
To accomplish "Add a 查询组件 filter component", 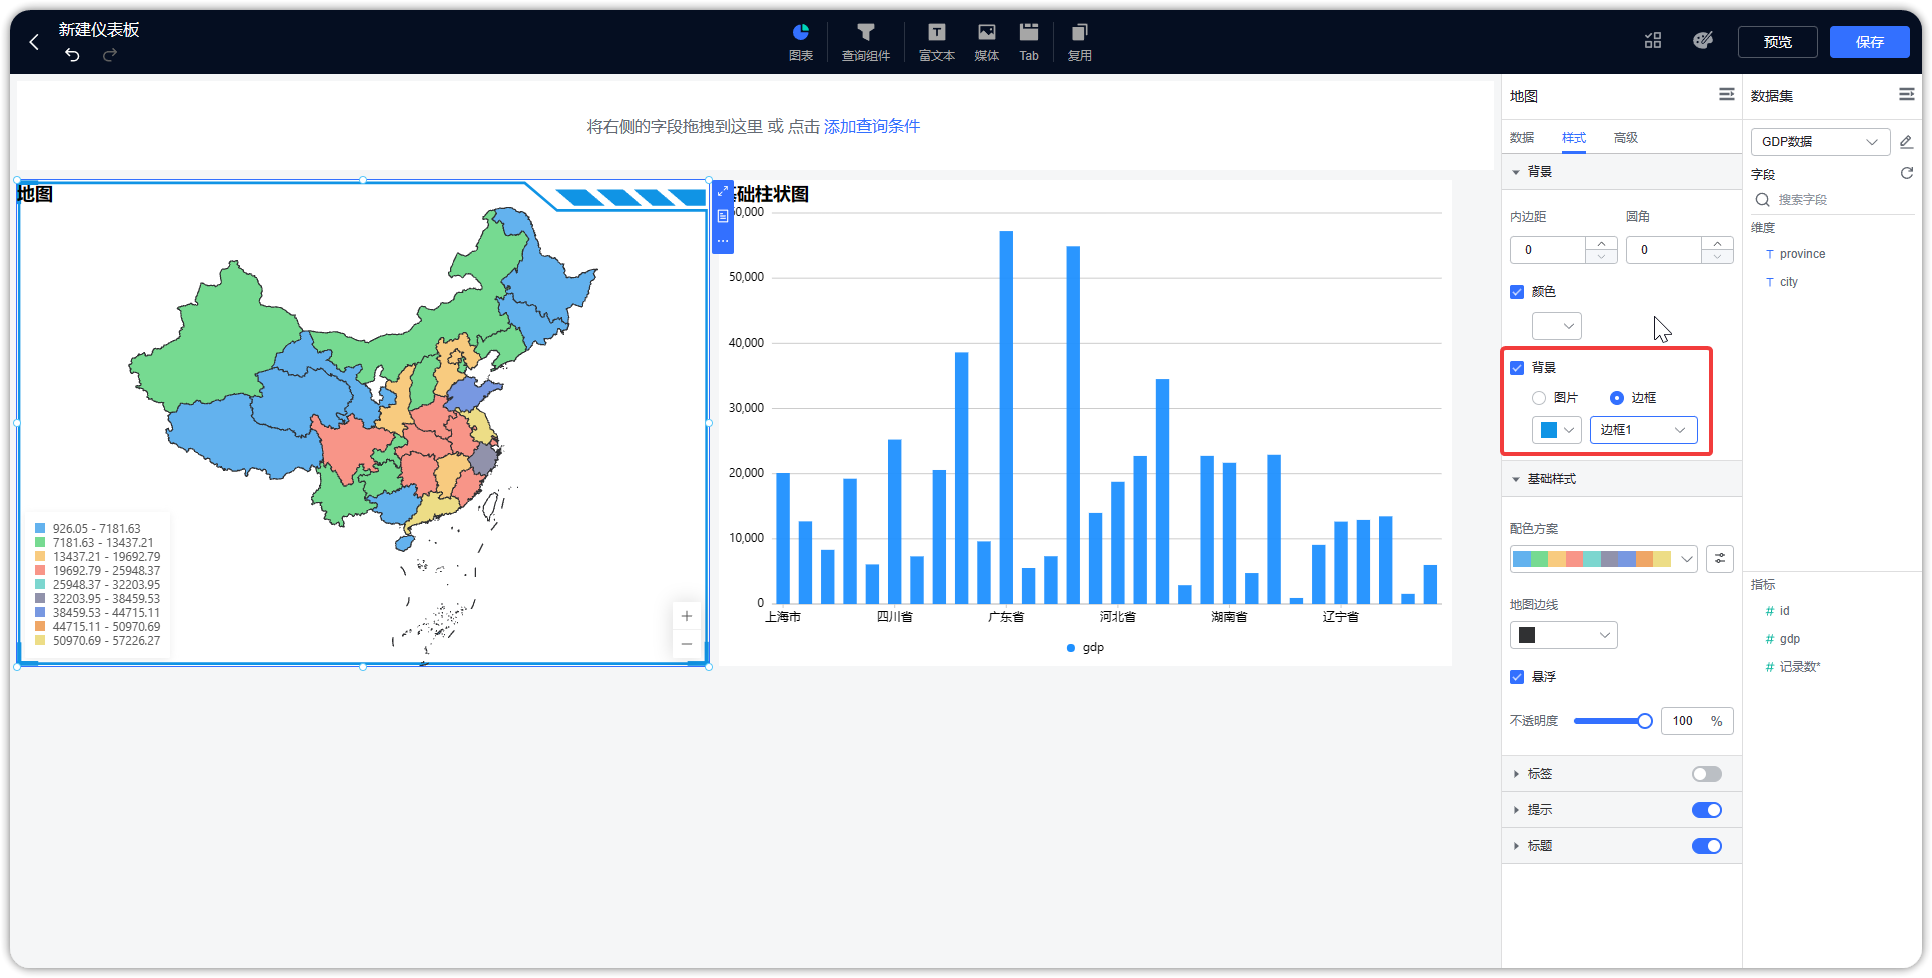I will click(x=866, y=42).
